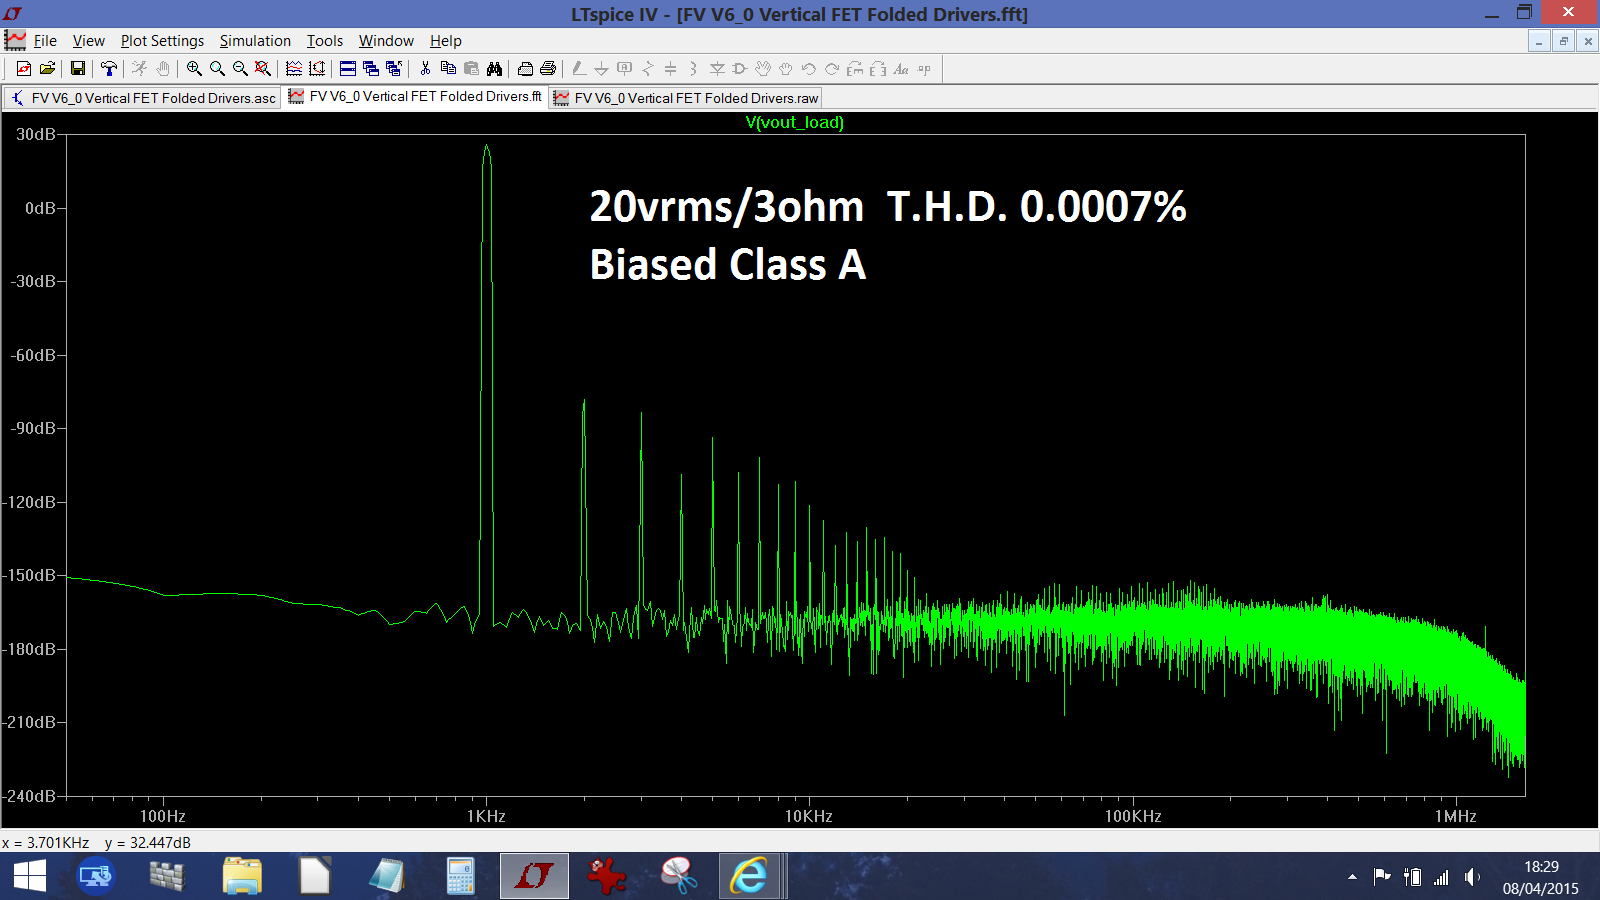Click the New Schematic toolbar icon
Screen dimensions: 1600x900
23,68
